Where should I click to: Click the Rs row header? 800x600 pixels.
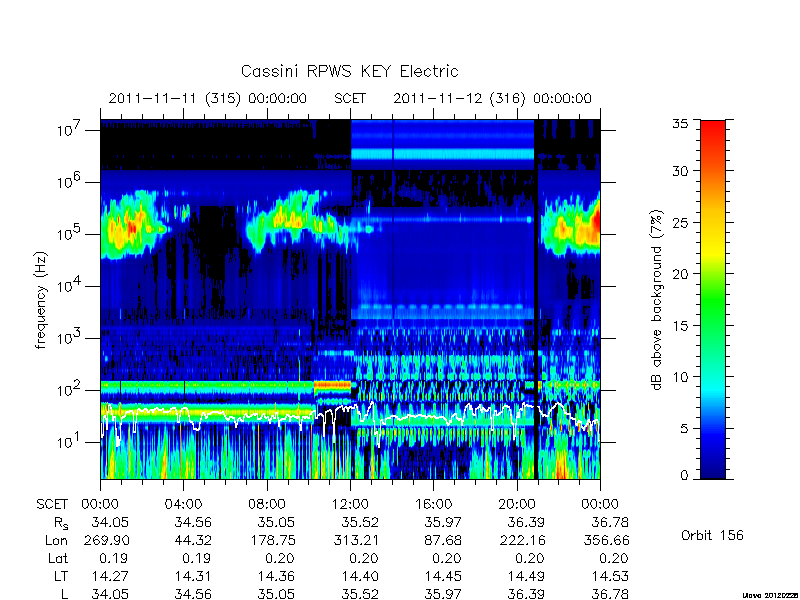61,523
